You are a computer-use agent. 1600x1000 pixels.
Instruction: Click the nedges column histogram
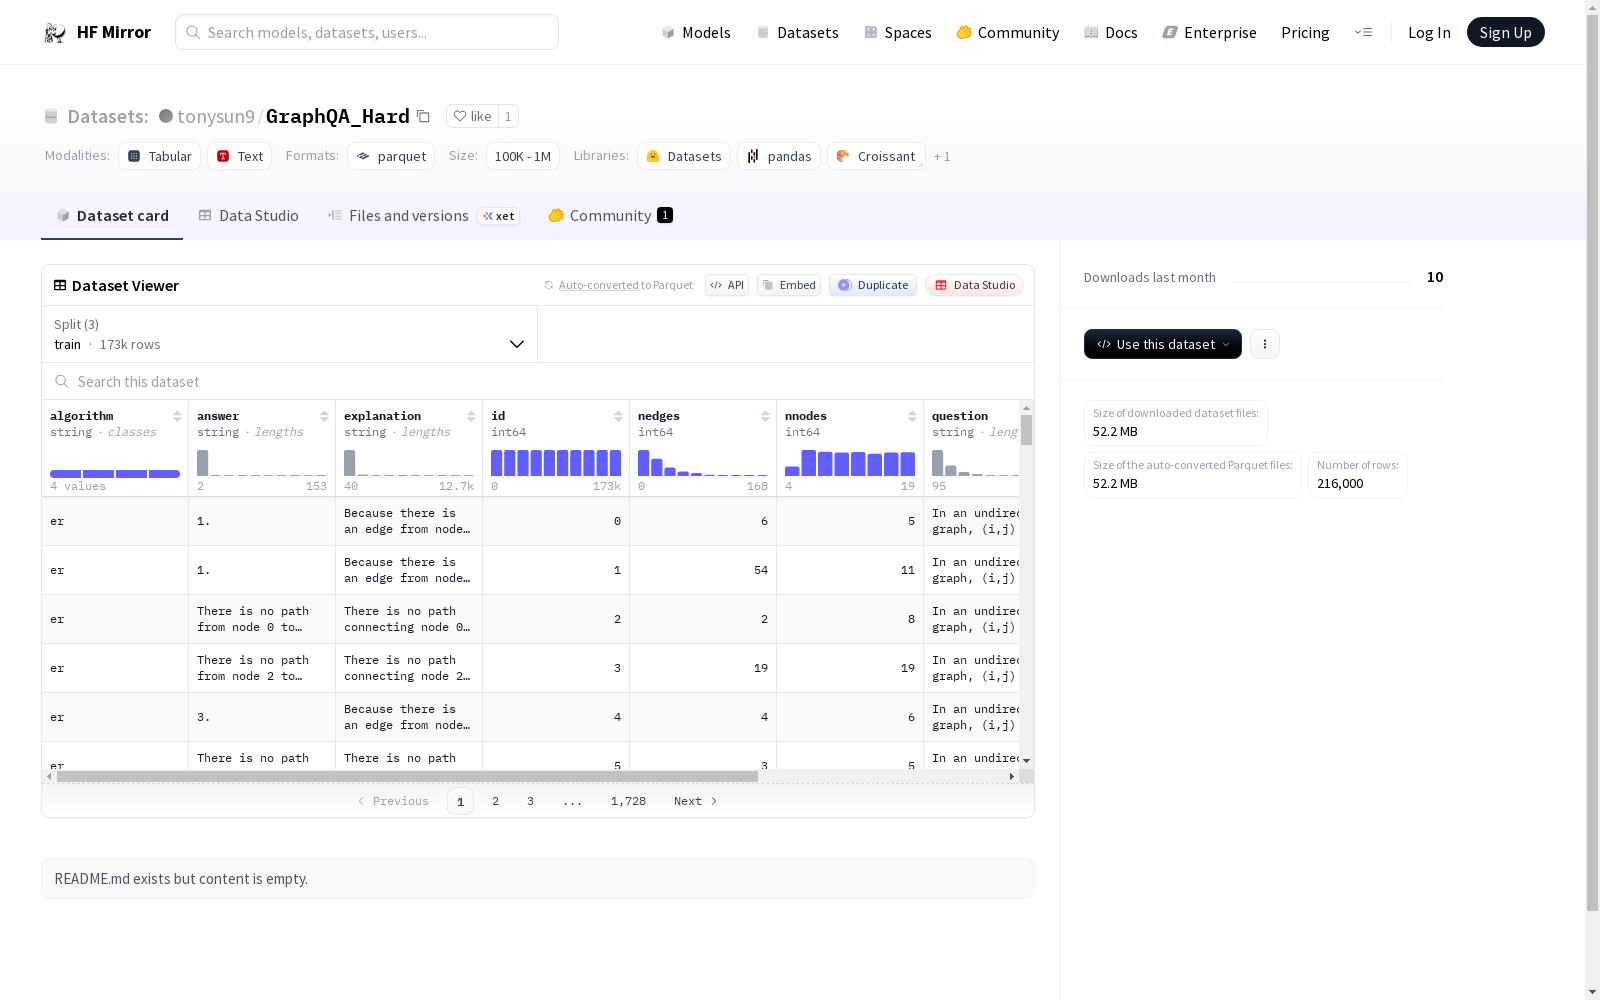tap(703, 463)
